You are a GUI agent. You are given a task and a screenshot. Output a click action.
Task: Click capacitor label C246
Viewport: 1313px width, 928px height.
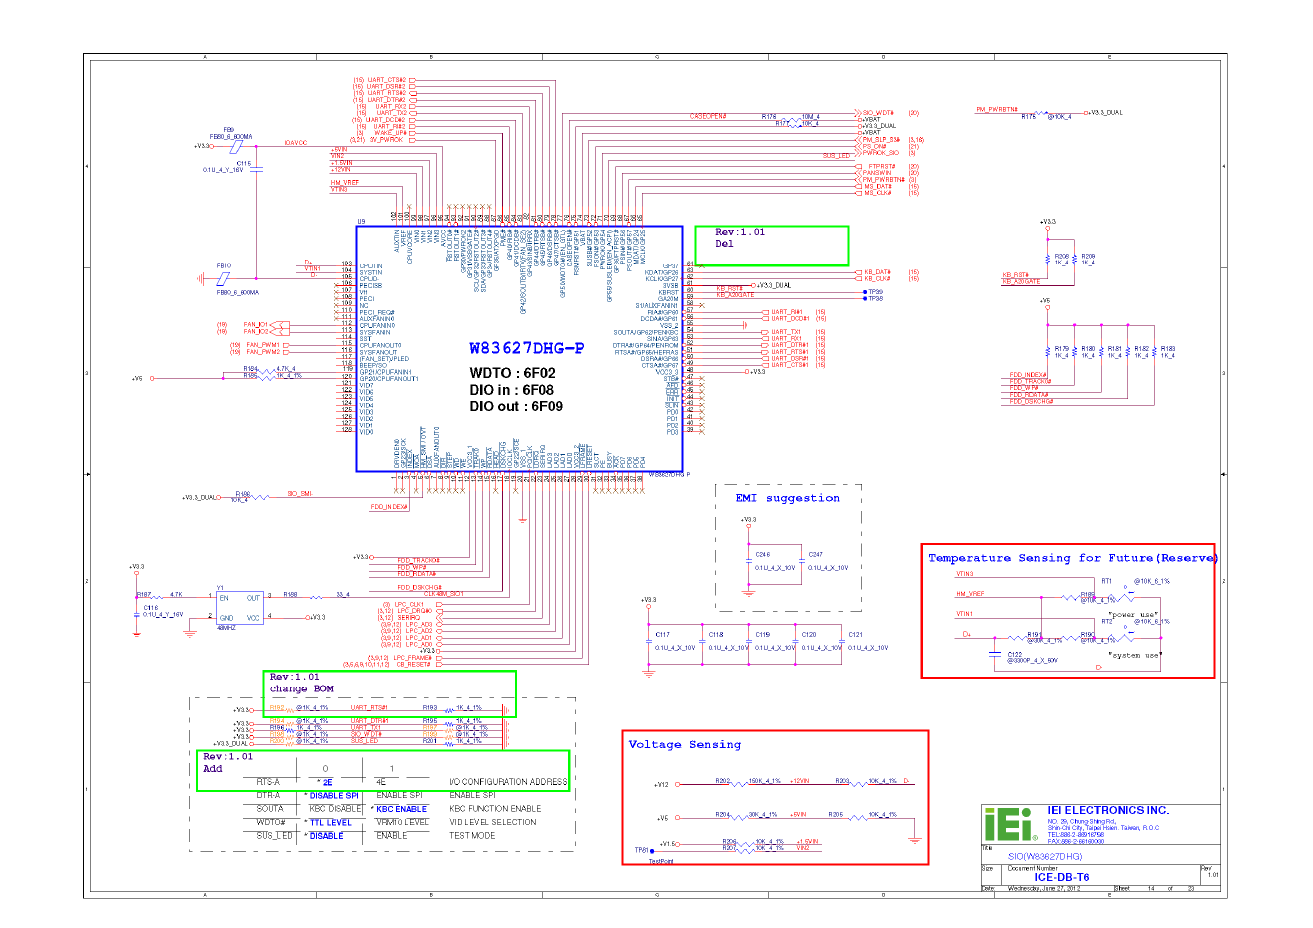coord(763,554)
